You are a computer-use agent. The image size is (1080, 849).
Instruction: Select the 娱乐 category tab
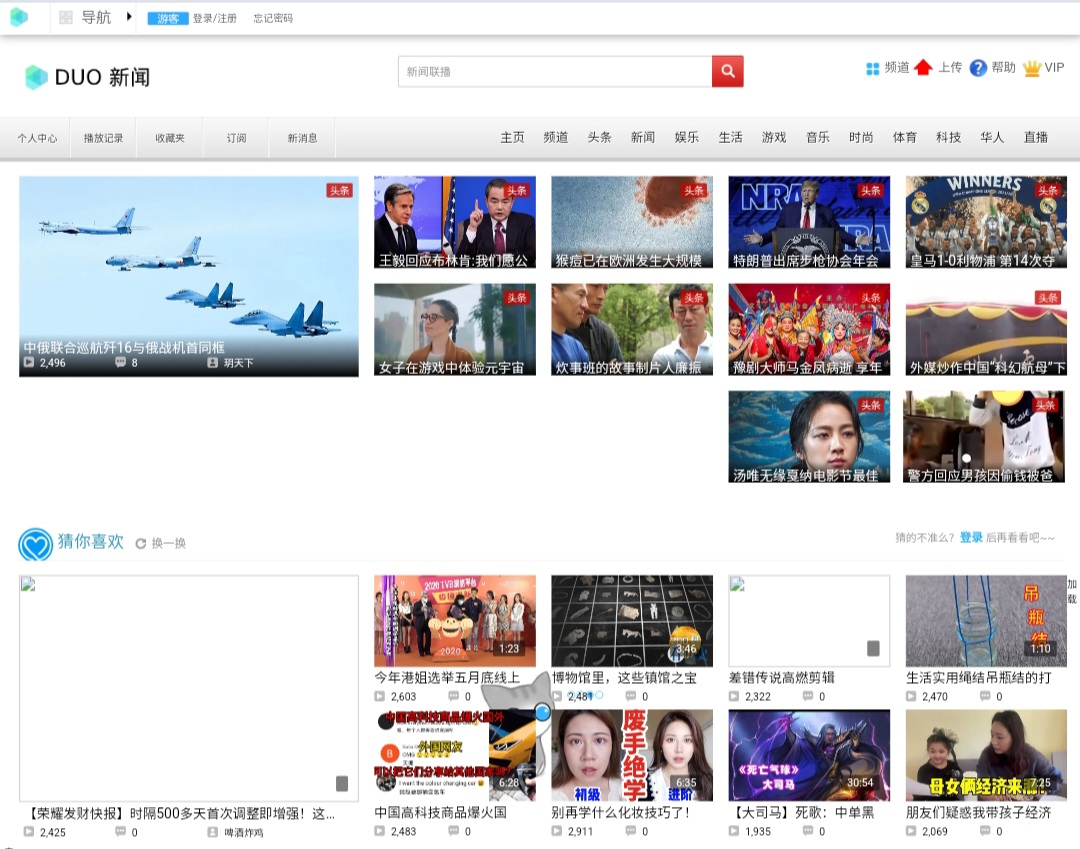(686, 137)
